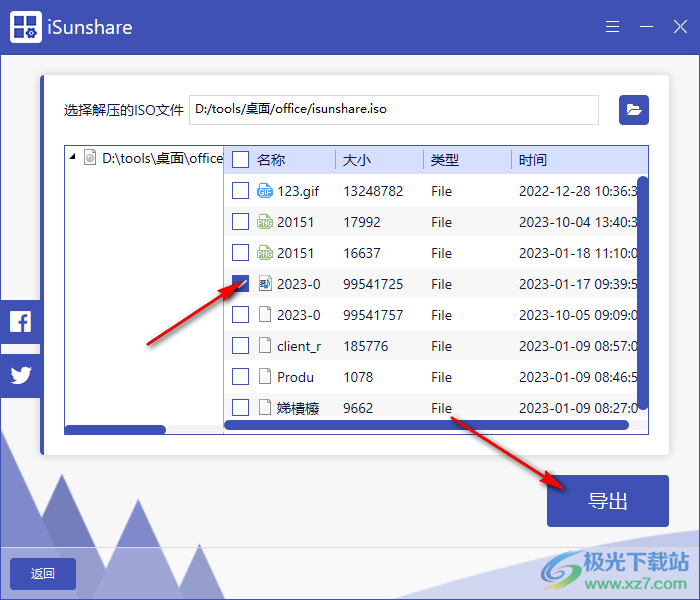The width and height of the screenshot is (700, 600).
Task: Check the 123.gif checkbox
Action: [x=240, y=191]
